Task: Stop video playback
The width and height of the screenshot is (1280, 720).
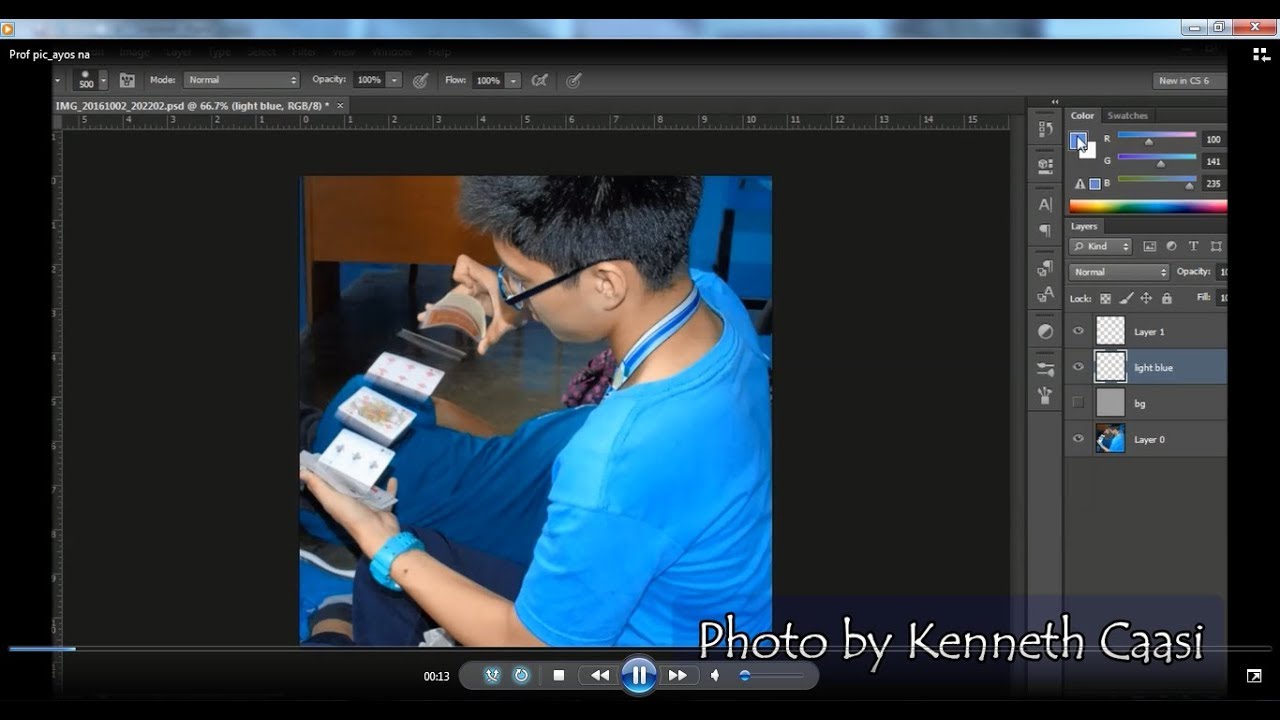Action: point(559,675)
